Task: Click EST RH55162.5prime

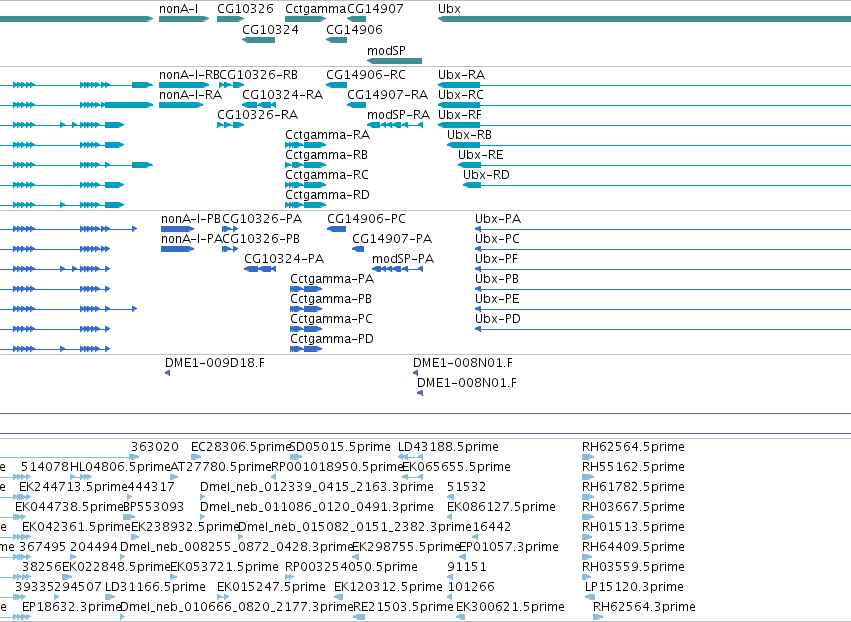Action: [x=633, y=467]
